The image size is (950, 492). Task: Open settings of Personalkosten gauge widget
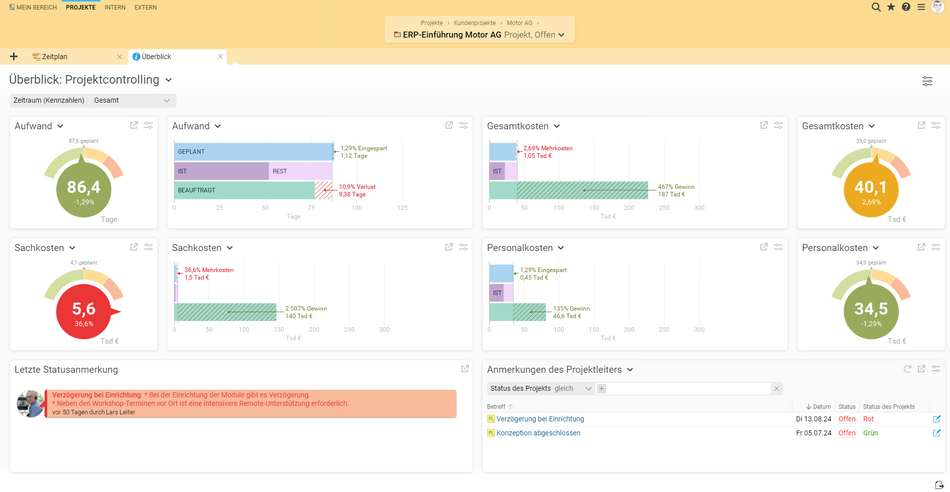click(936, 247)
